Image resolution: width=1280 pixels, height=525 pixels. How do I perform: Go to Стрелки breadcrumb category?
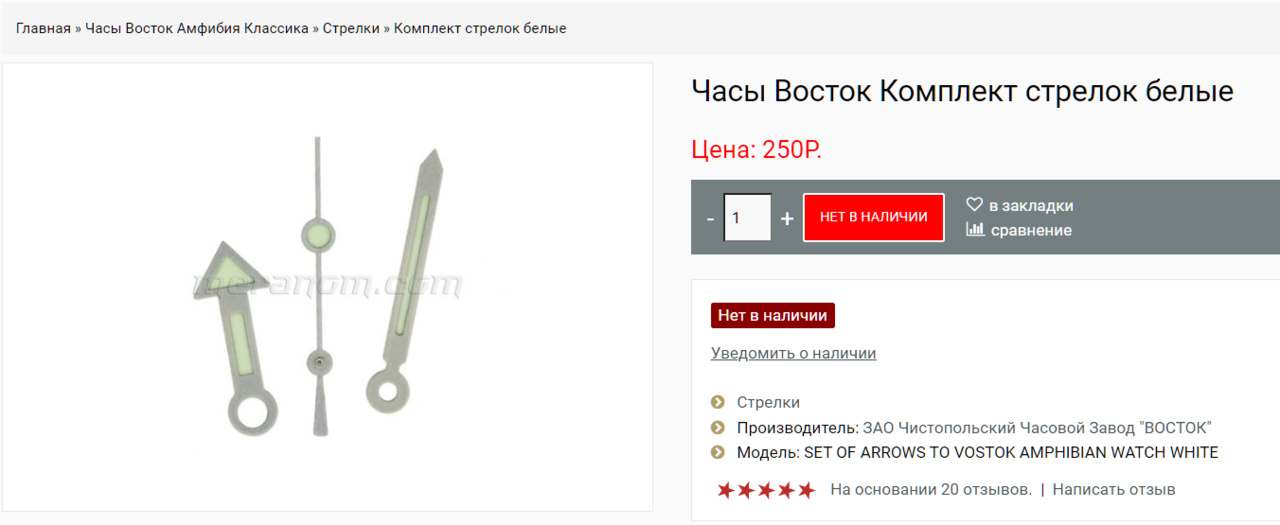[351, 28]
